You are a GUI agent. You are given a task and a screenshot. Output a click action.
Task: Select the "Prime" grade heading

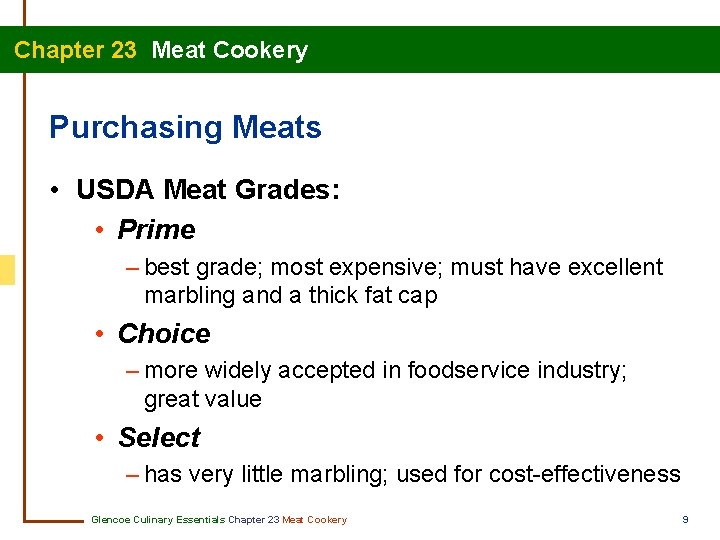[156, 230]
